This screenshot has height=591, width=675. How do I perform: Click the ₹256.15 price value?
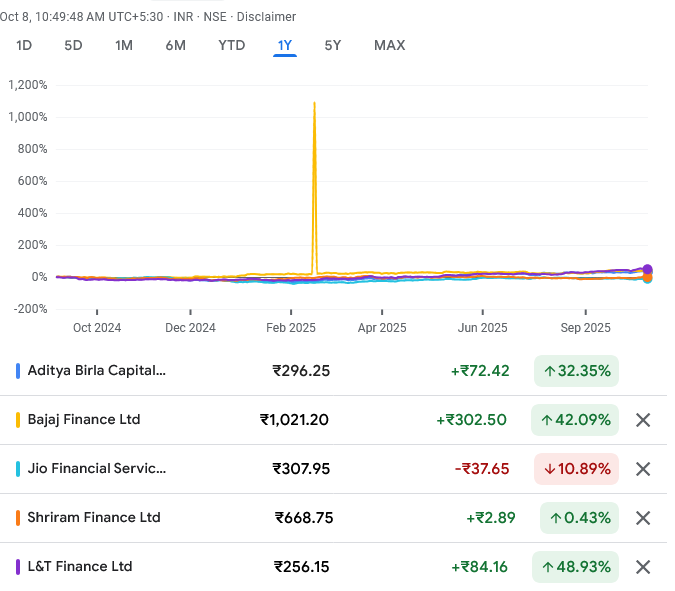coord(302,567)
